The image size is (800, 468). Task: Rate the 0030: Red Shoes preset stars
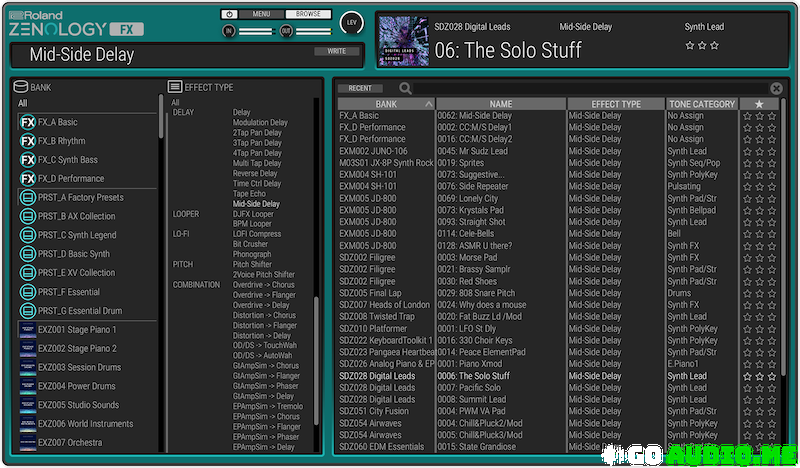759,281
